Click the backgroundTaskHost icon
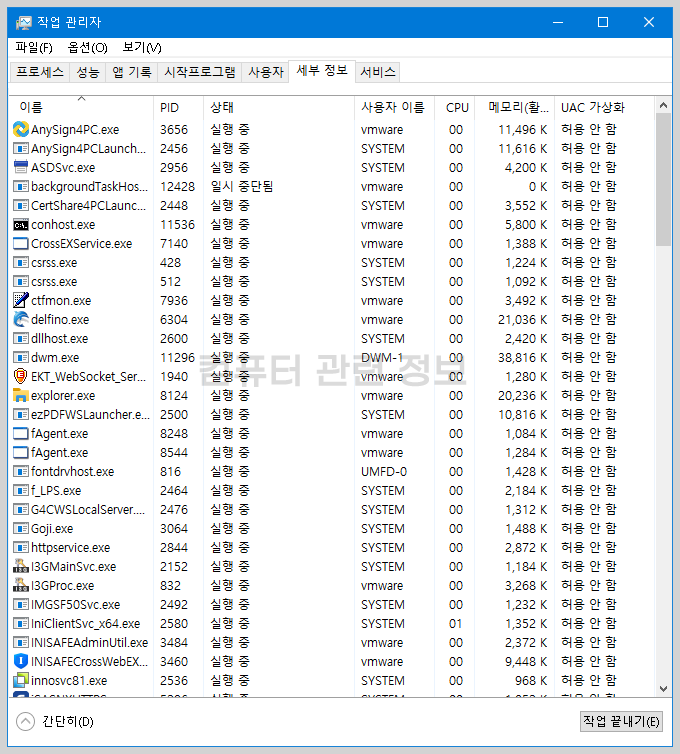The image size is (680, 754). click(x=21, y=187)
